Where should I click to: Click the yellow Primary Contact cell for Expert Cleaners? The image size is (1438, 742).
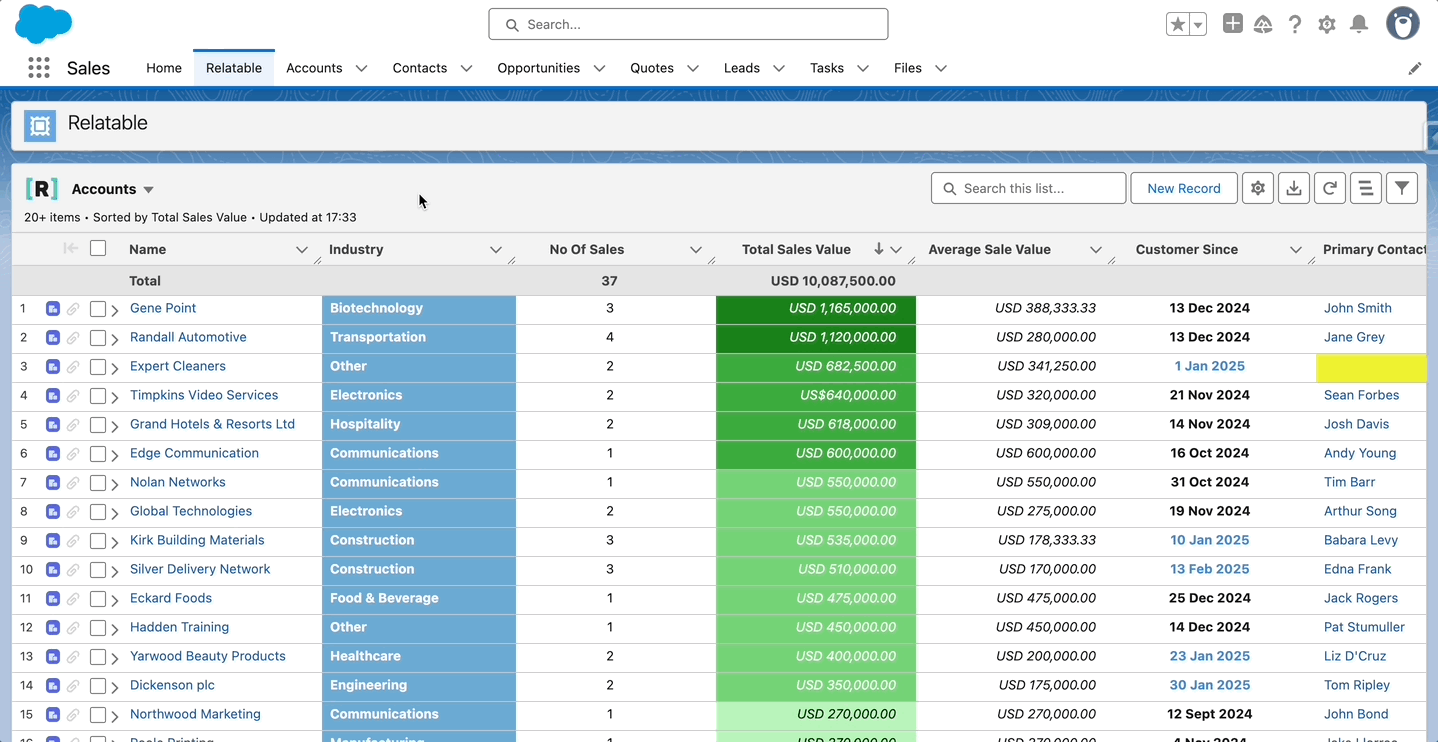click(1371, 367)
